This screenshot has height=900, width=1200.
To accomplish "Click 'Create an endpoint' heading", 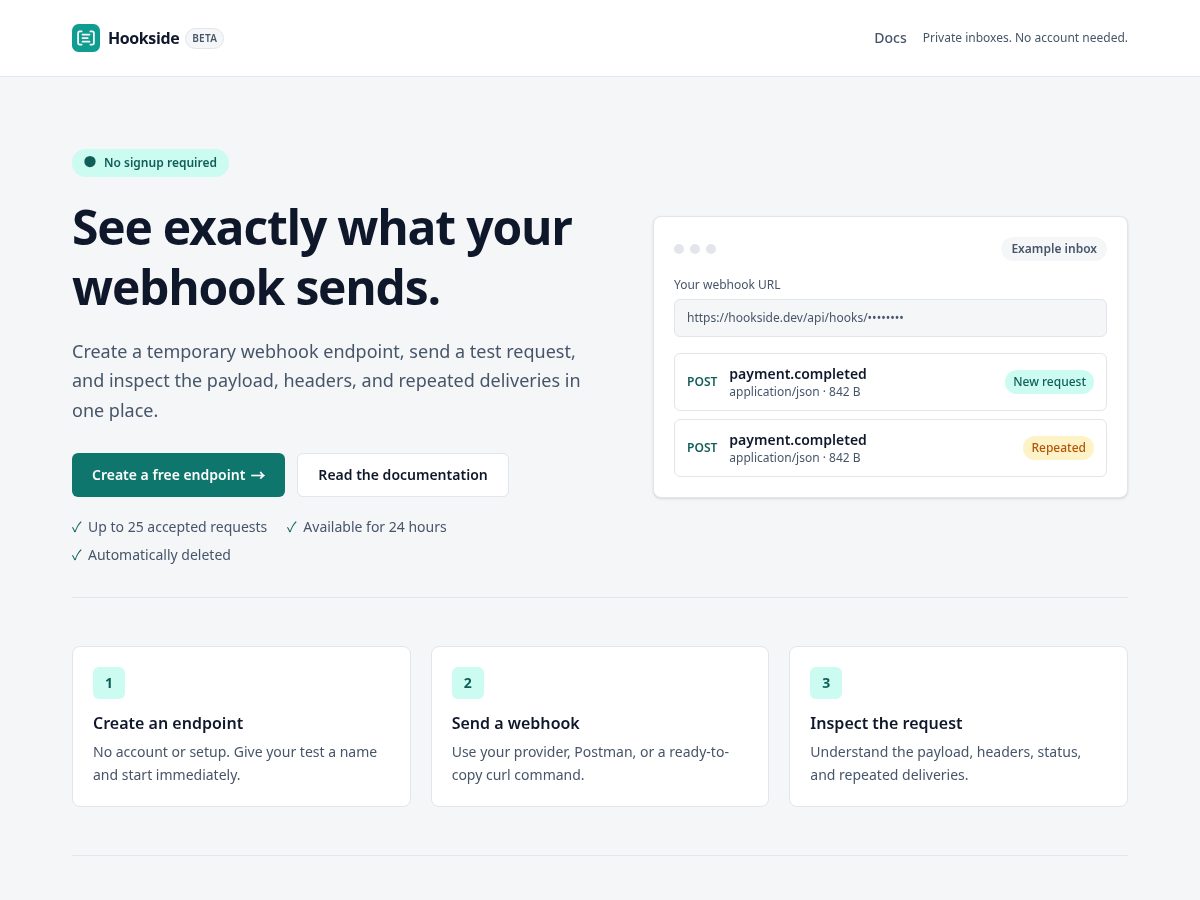I will coord(168,723).
